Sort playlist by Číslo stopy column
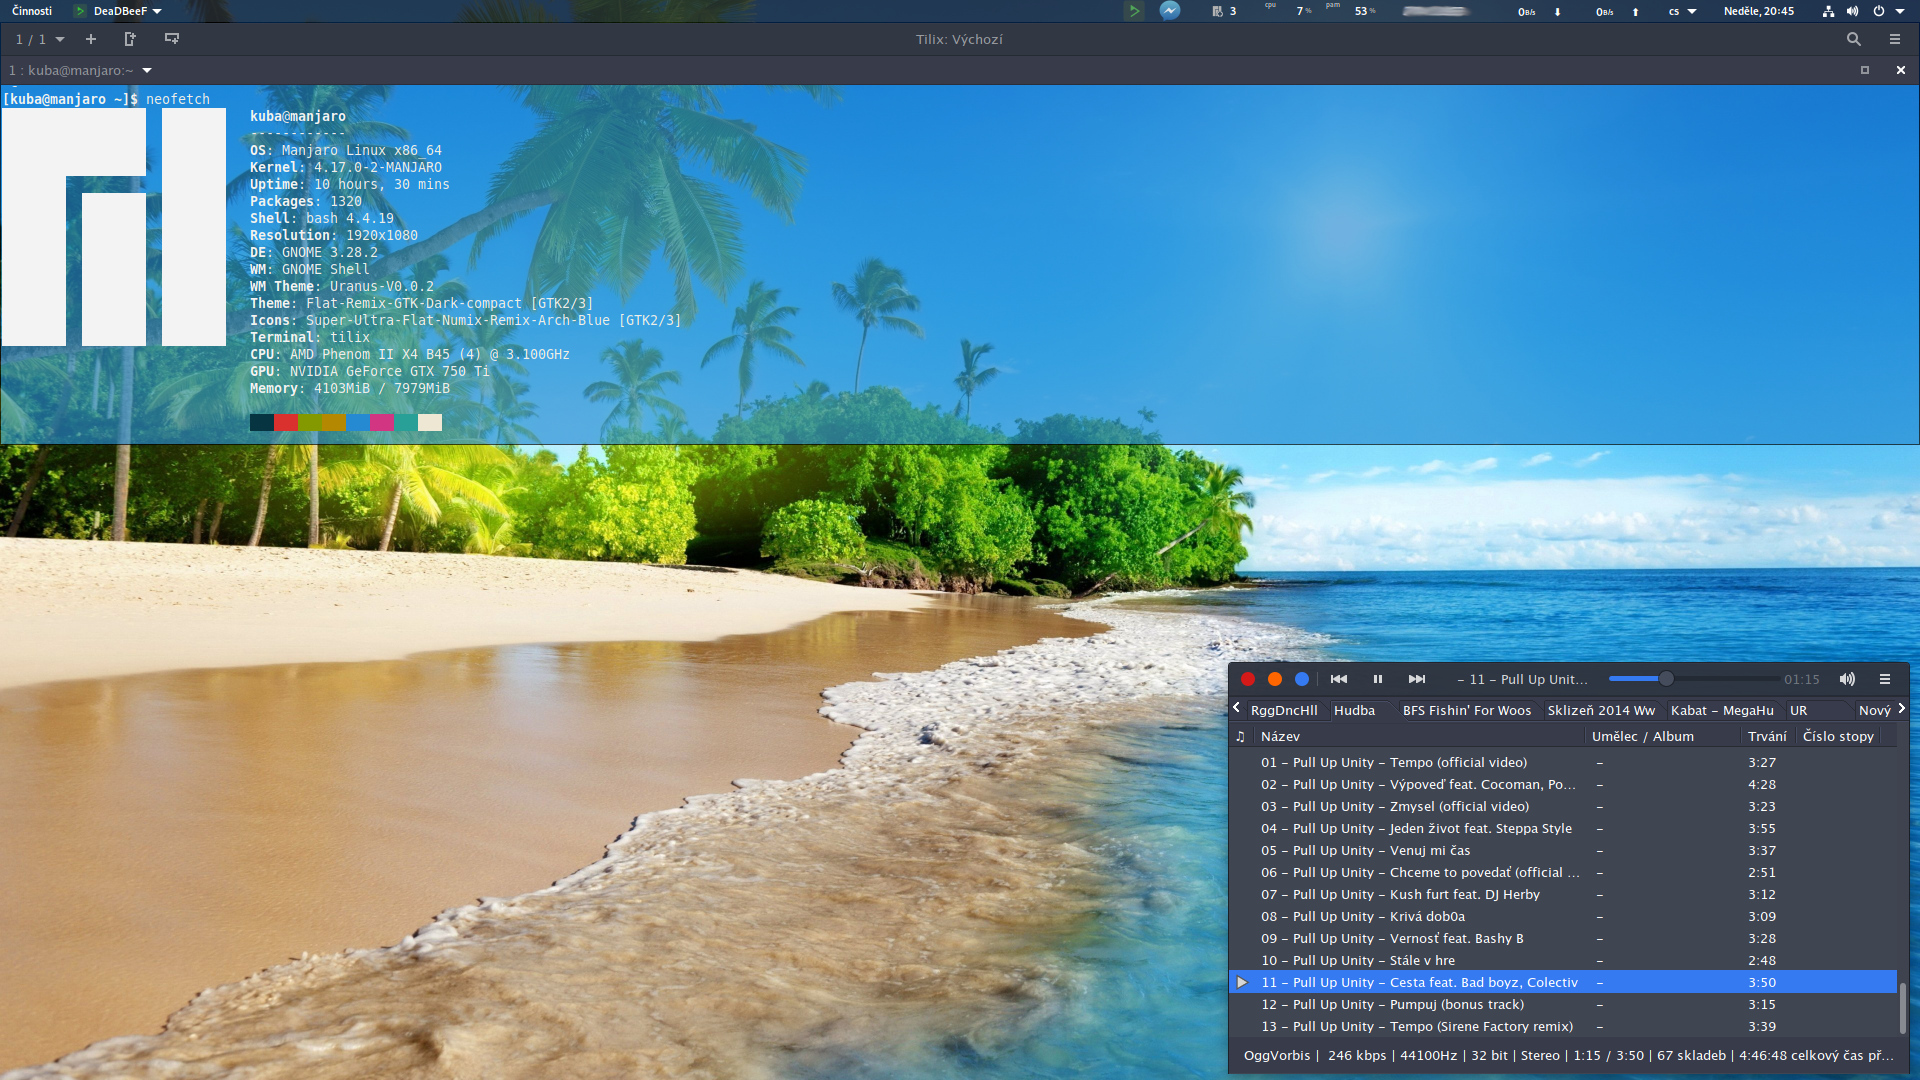Image resolution: width=1920 pixels, height=1080 pixels. (1838, 736)
